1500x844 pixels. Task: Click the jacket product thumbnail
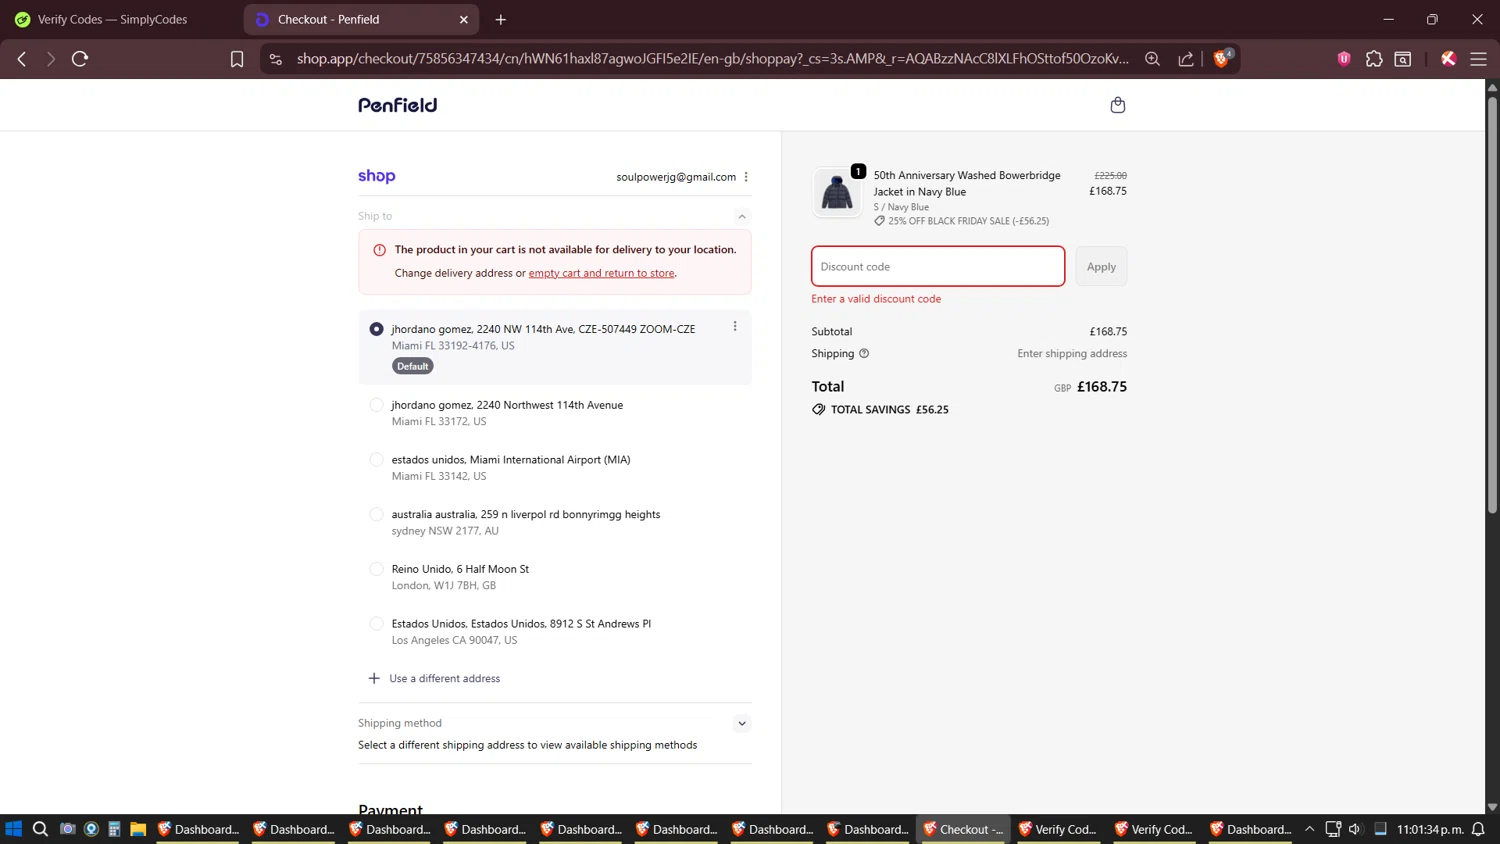click(837, 192)
